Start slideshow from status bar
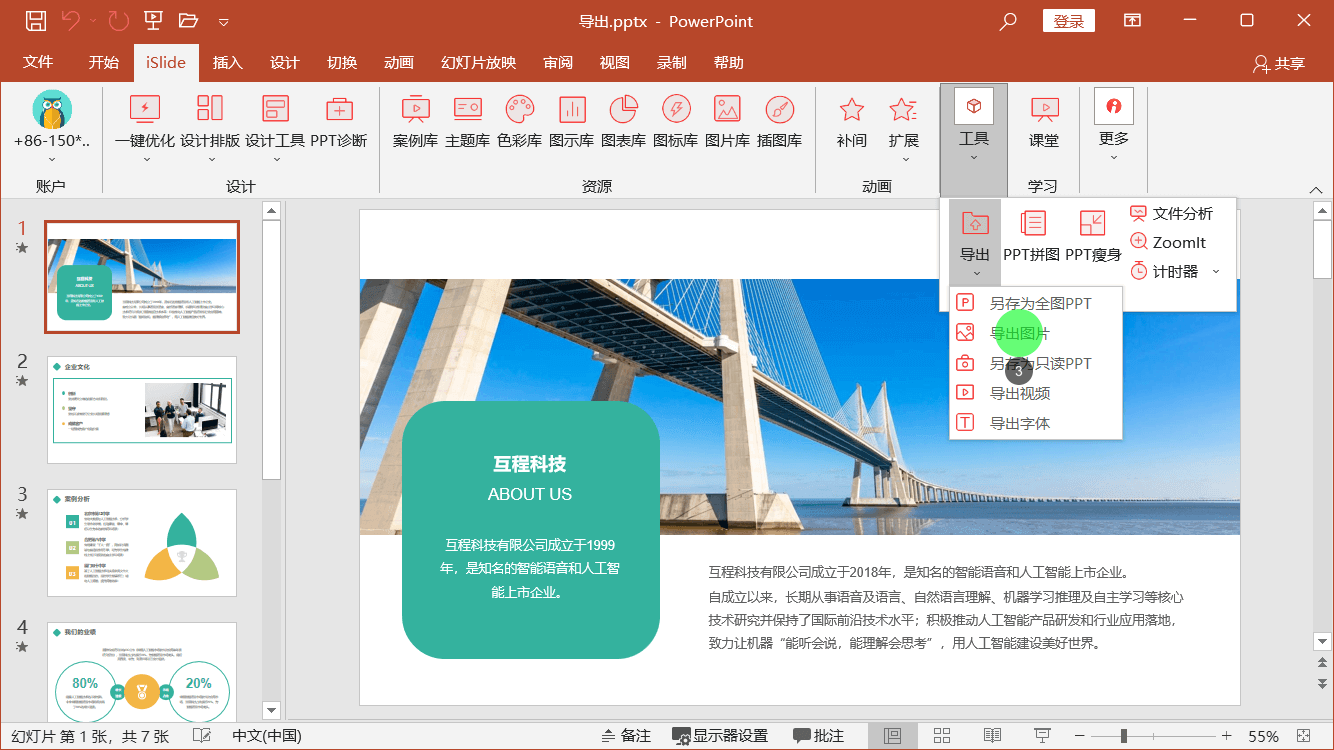 pyautogui.click(x=1042, y=736)
